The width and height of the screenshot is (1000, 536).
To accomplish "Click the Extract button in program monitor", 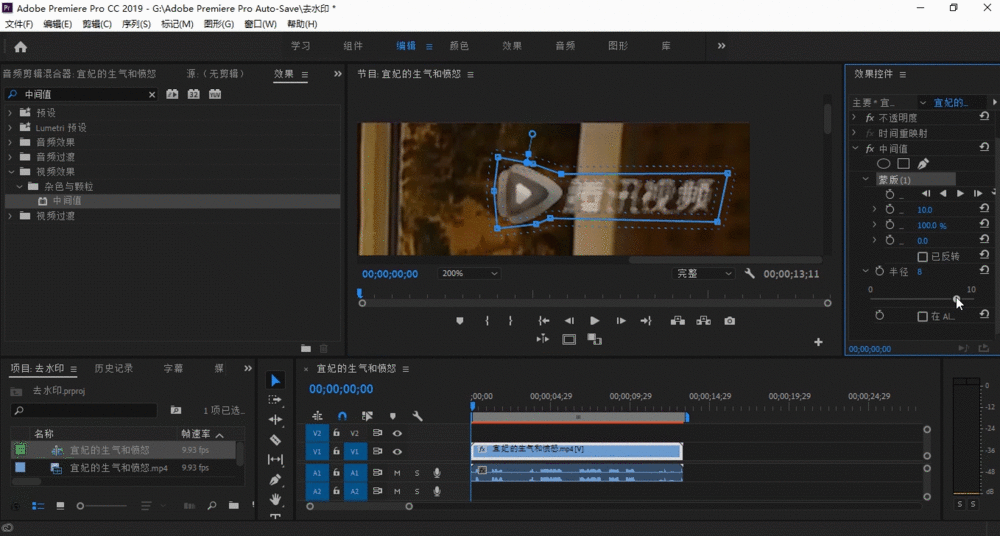I will [703, 321].
